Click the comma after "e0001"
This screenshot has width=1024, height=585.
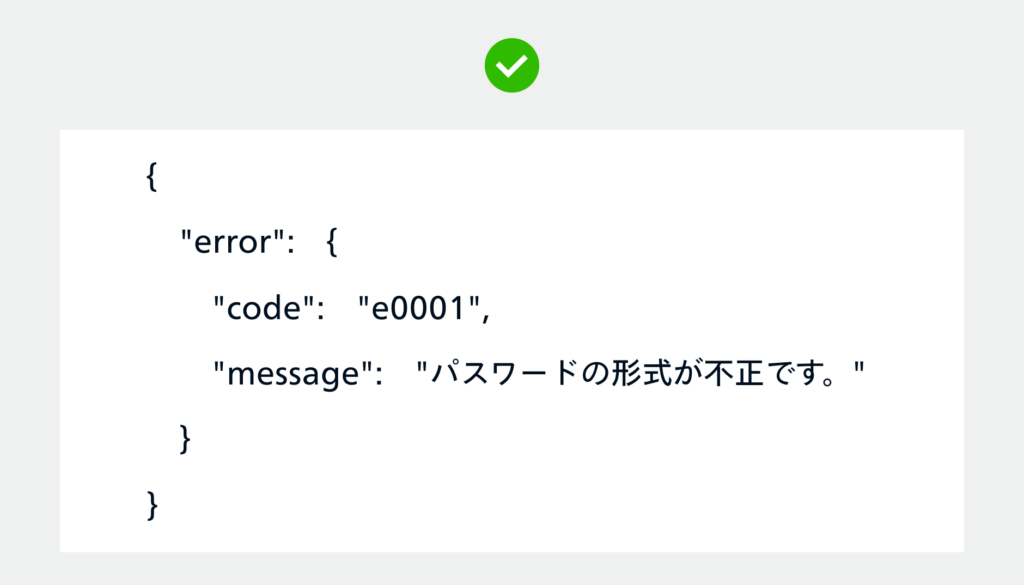coord(486,314)
